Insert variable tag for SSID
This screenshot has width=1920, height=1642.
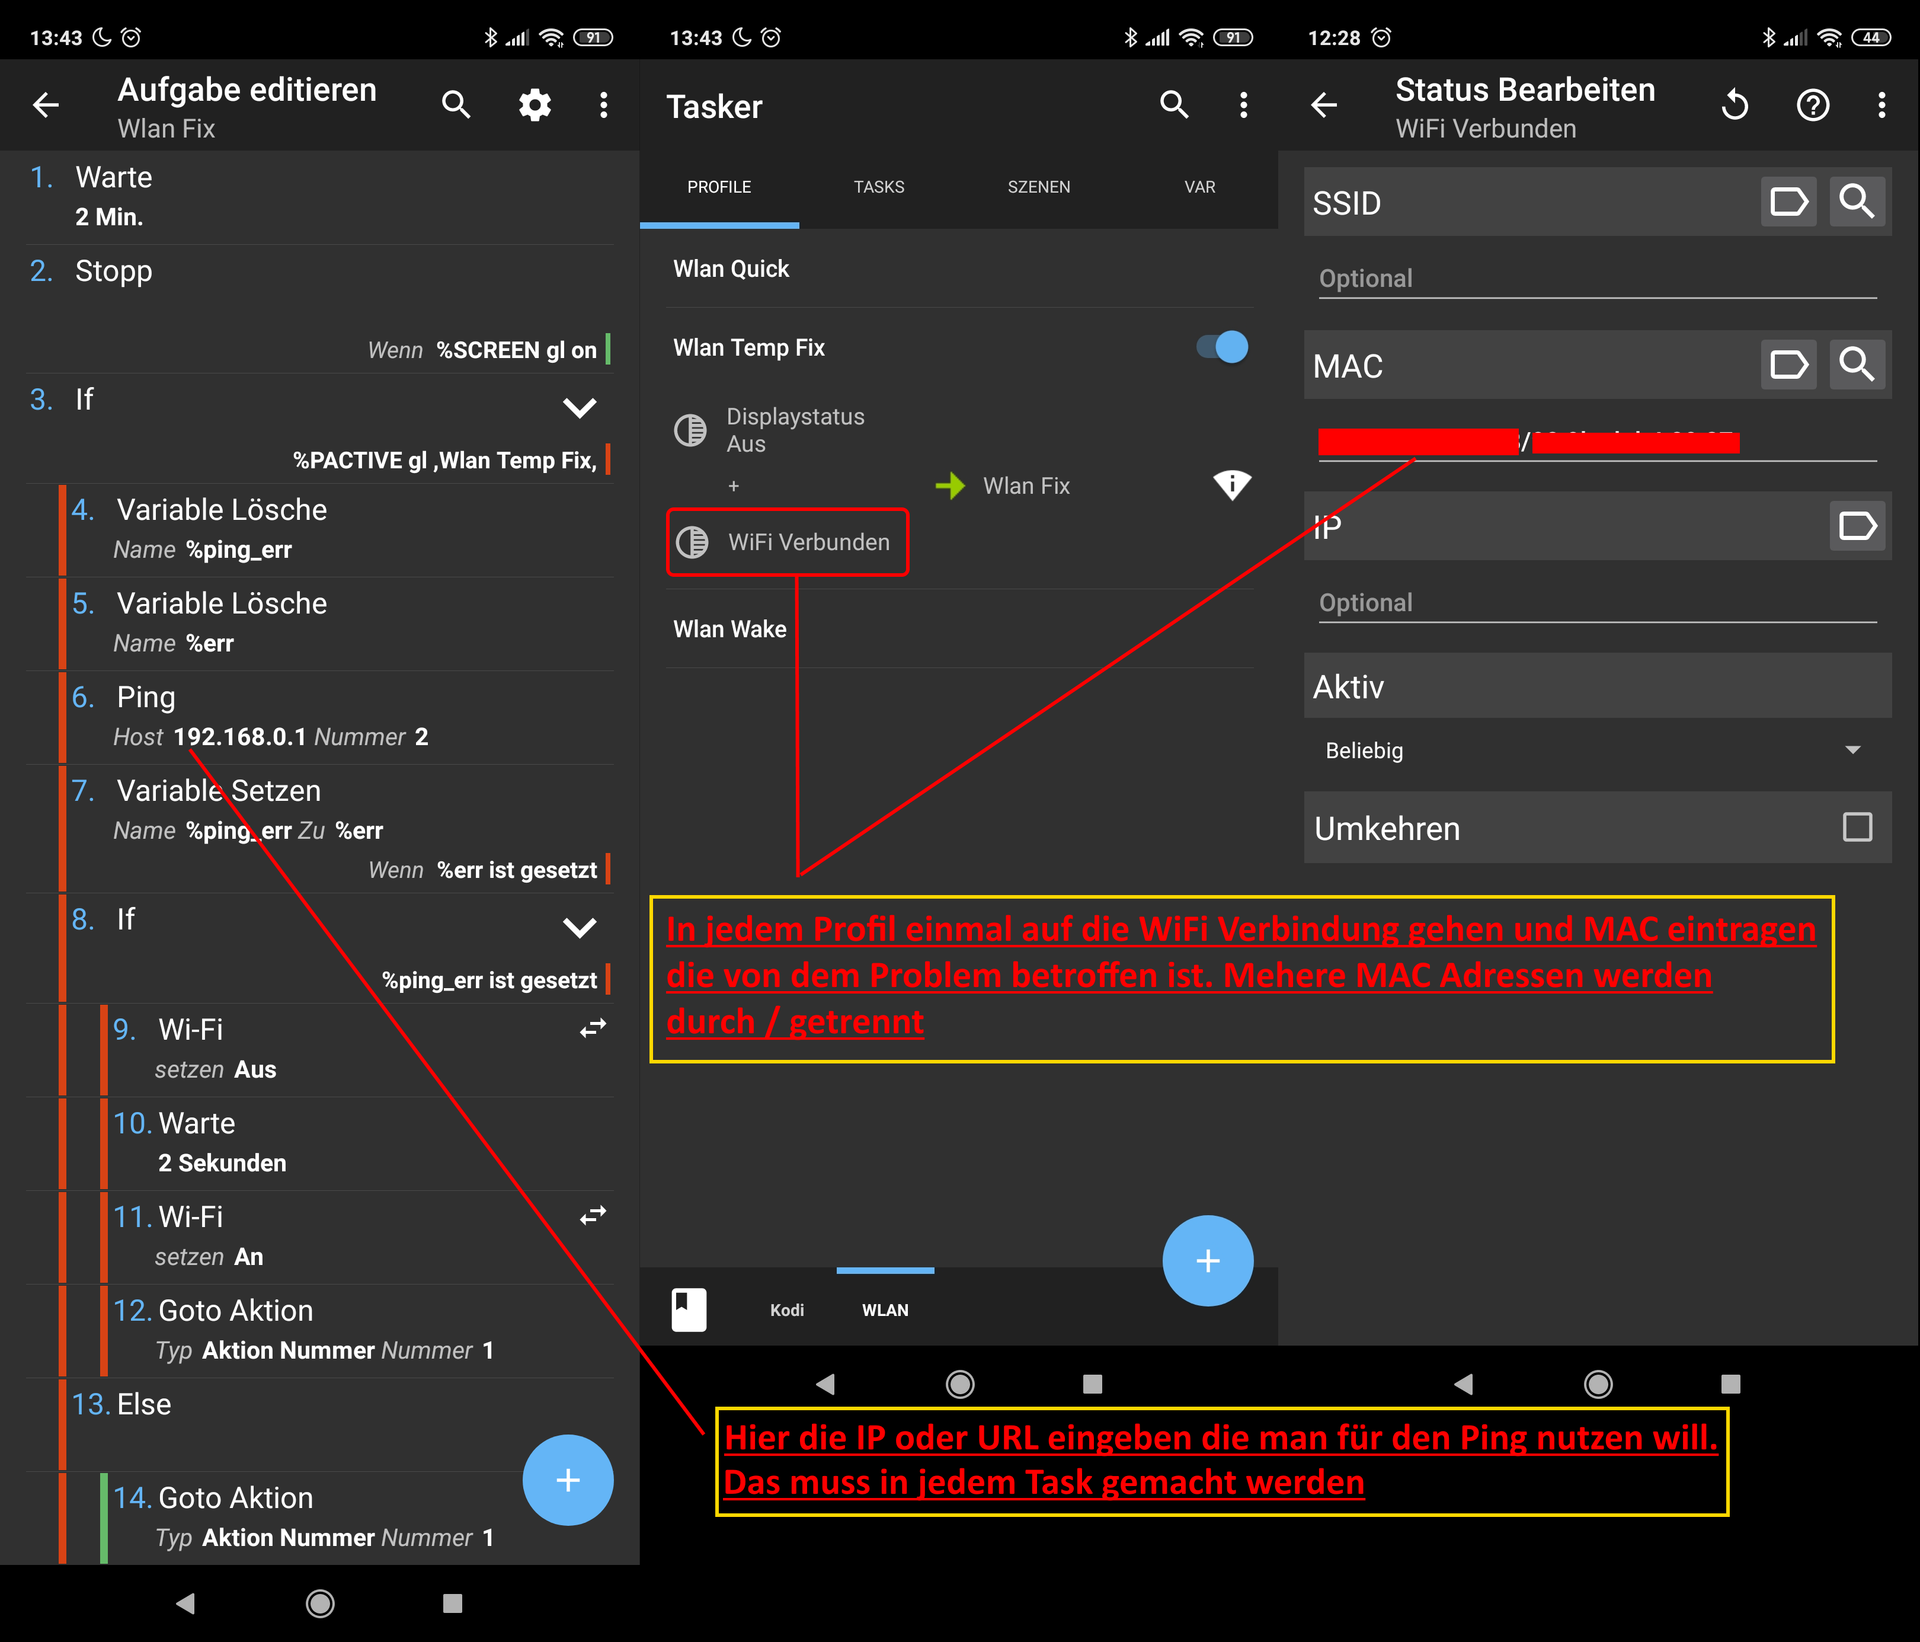coord(1788,202)
